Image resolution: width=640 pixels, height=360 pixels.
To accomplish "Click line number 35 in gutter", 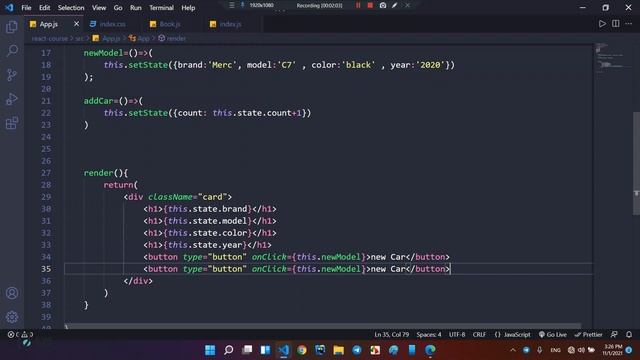I will [x=46, y=269].
